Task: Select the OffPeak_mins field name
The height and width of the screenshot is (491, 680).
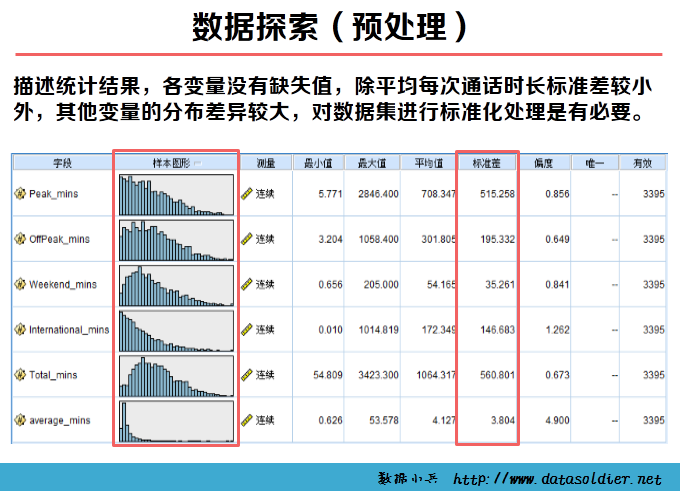Action: [59, 239]
